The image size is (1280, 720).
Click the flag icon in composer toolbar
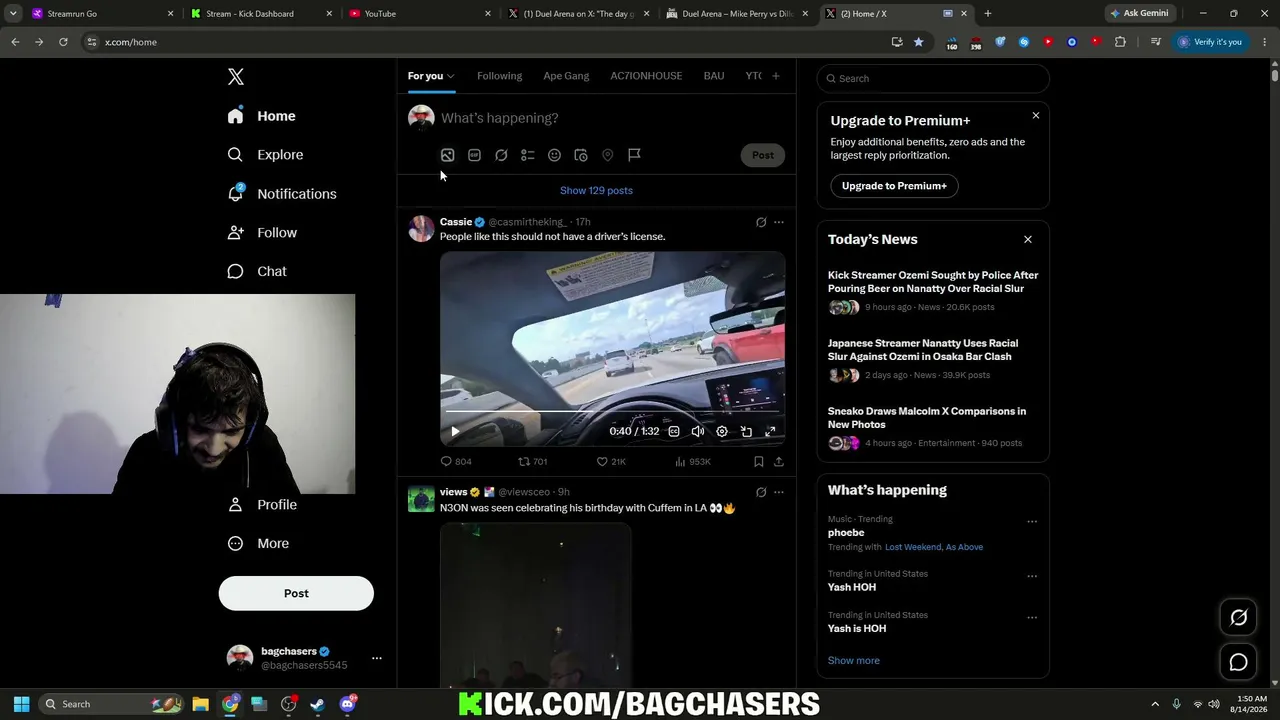[634, 155]
